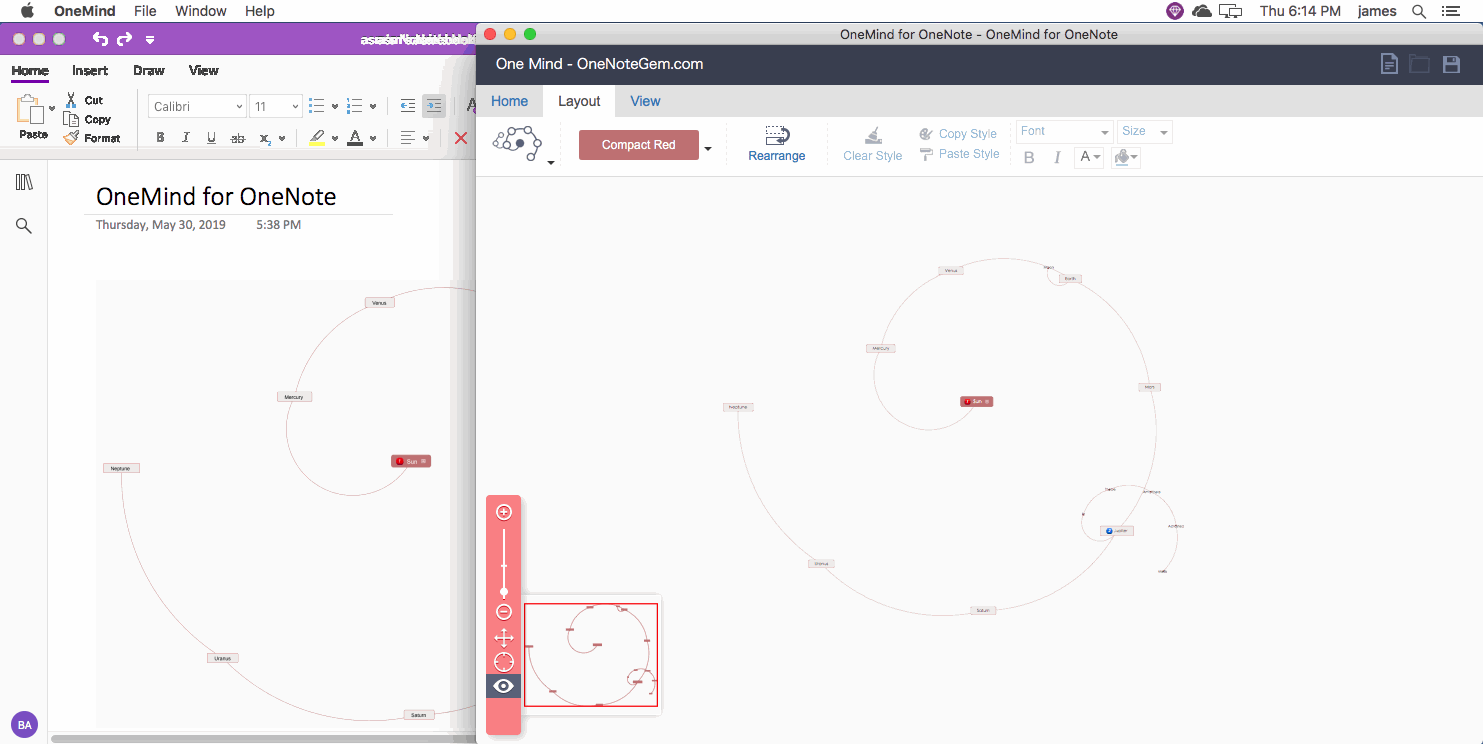Click Clear Style in OneMind toolbar
Screen dimensions: 1483x744
[x=873, y=144]
